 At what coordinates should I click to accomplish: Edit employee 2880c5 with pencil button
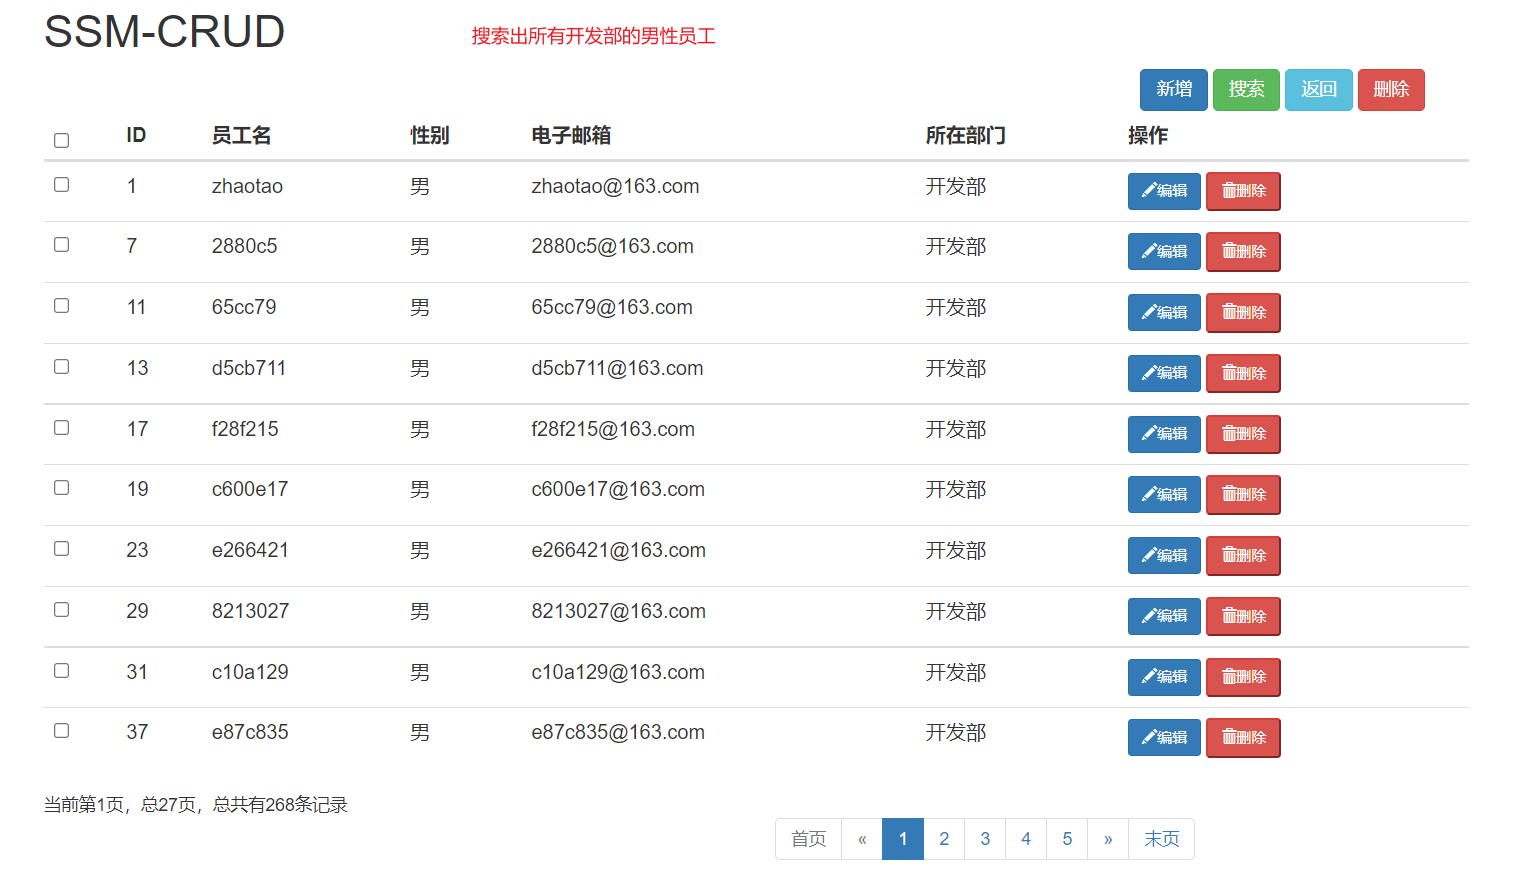point(1164,252)
